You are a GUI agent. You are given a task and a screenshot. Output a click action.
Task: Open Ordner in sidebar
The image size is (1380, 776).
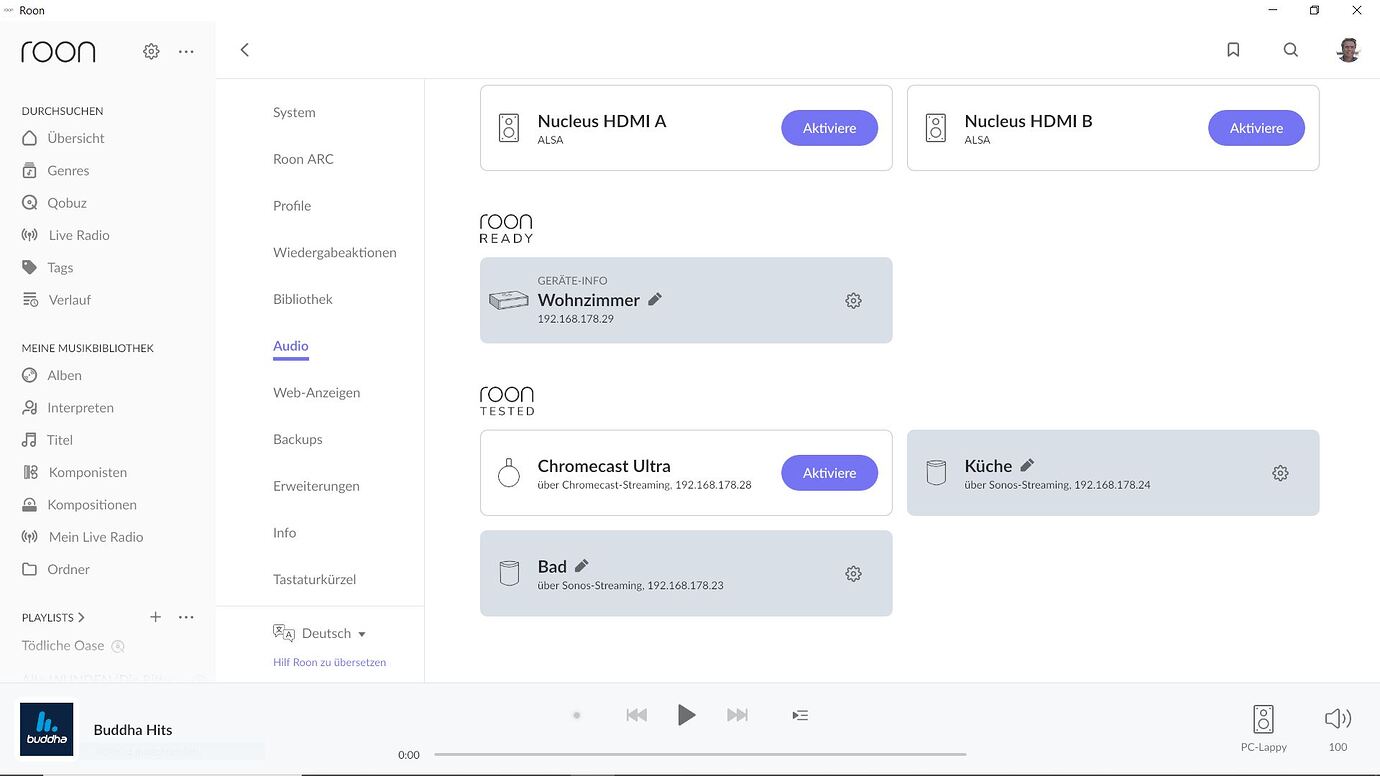tap(56, 569)
